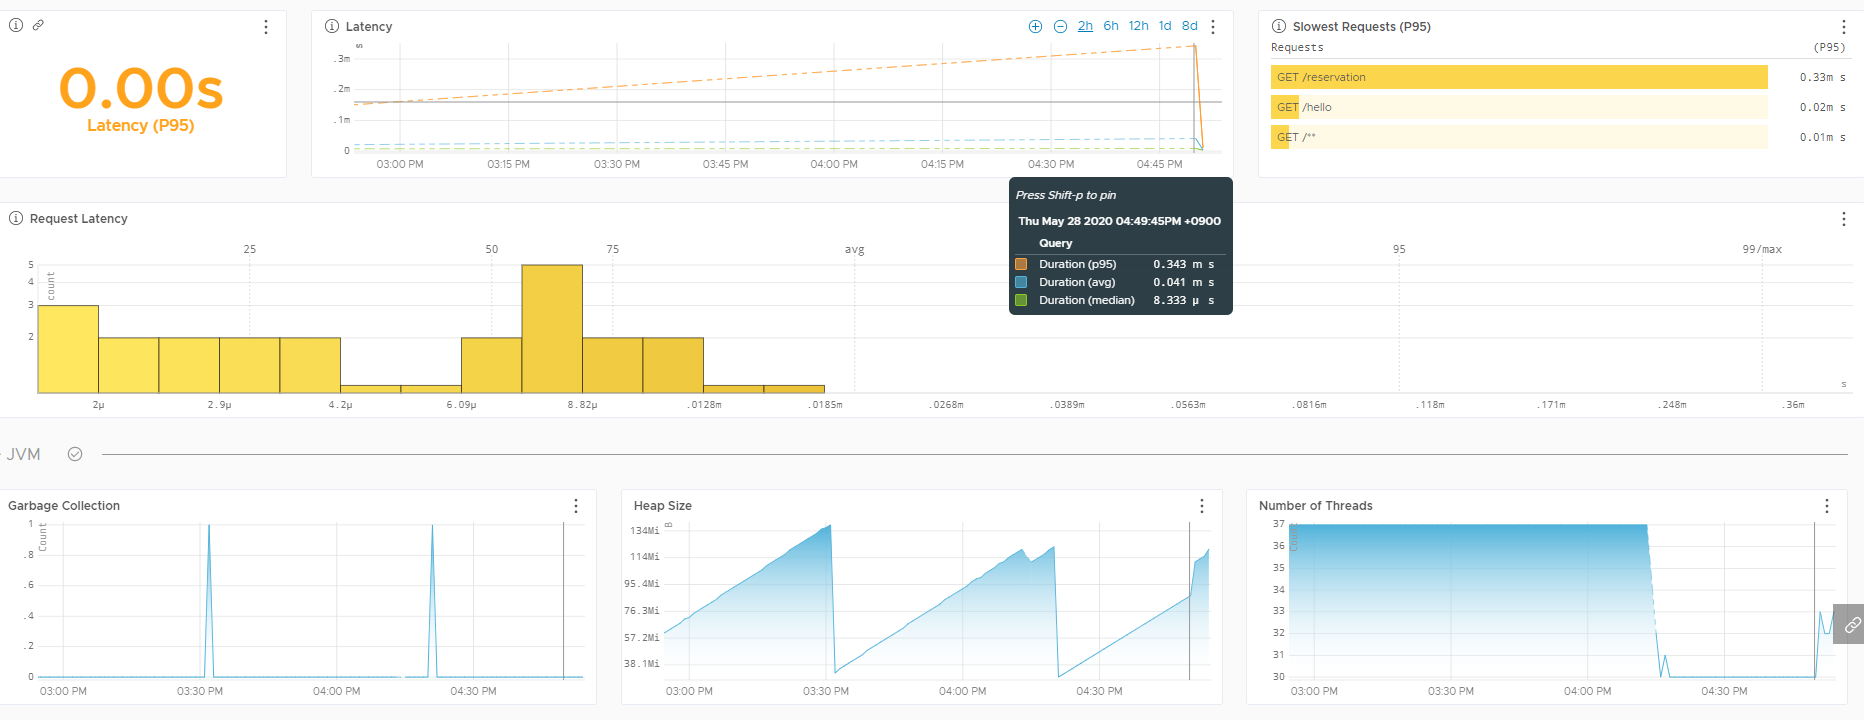Click the avg marker label in Request Latency
The image size is (1864, 720).
(854, 249)
